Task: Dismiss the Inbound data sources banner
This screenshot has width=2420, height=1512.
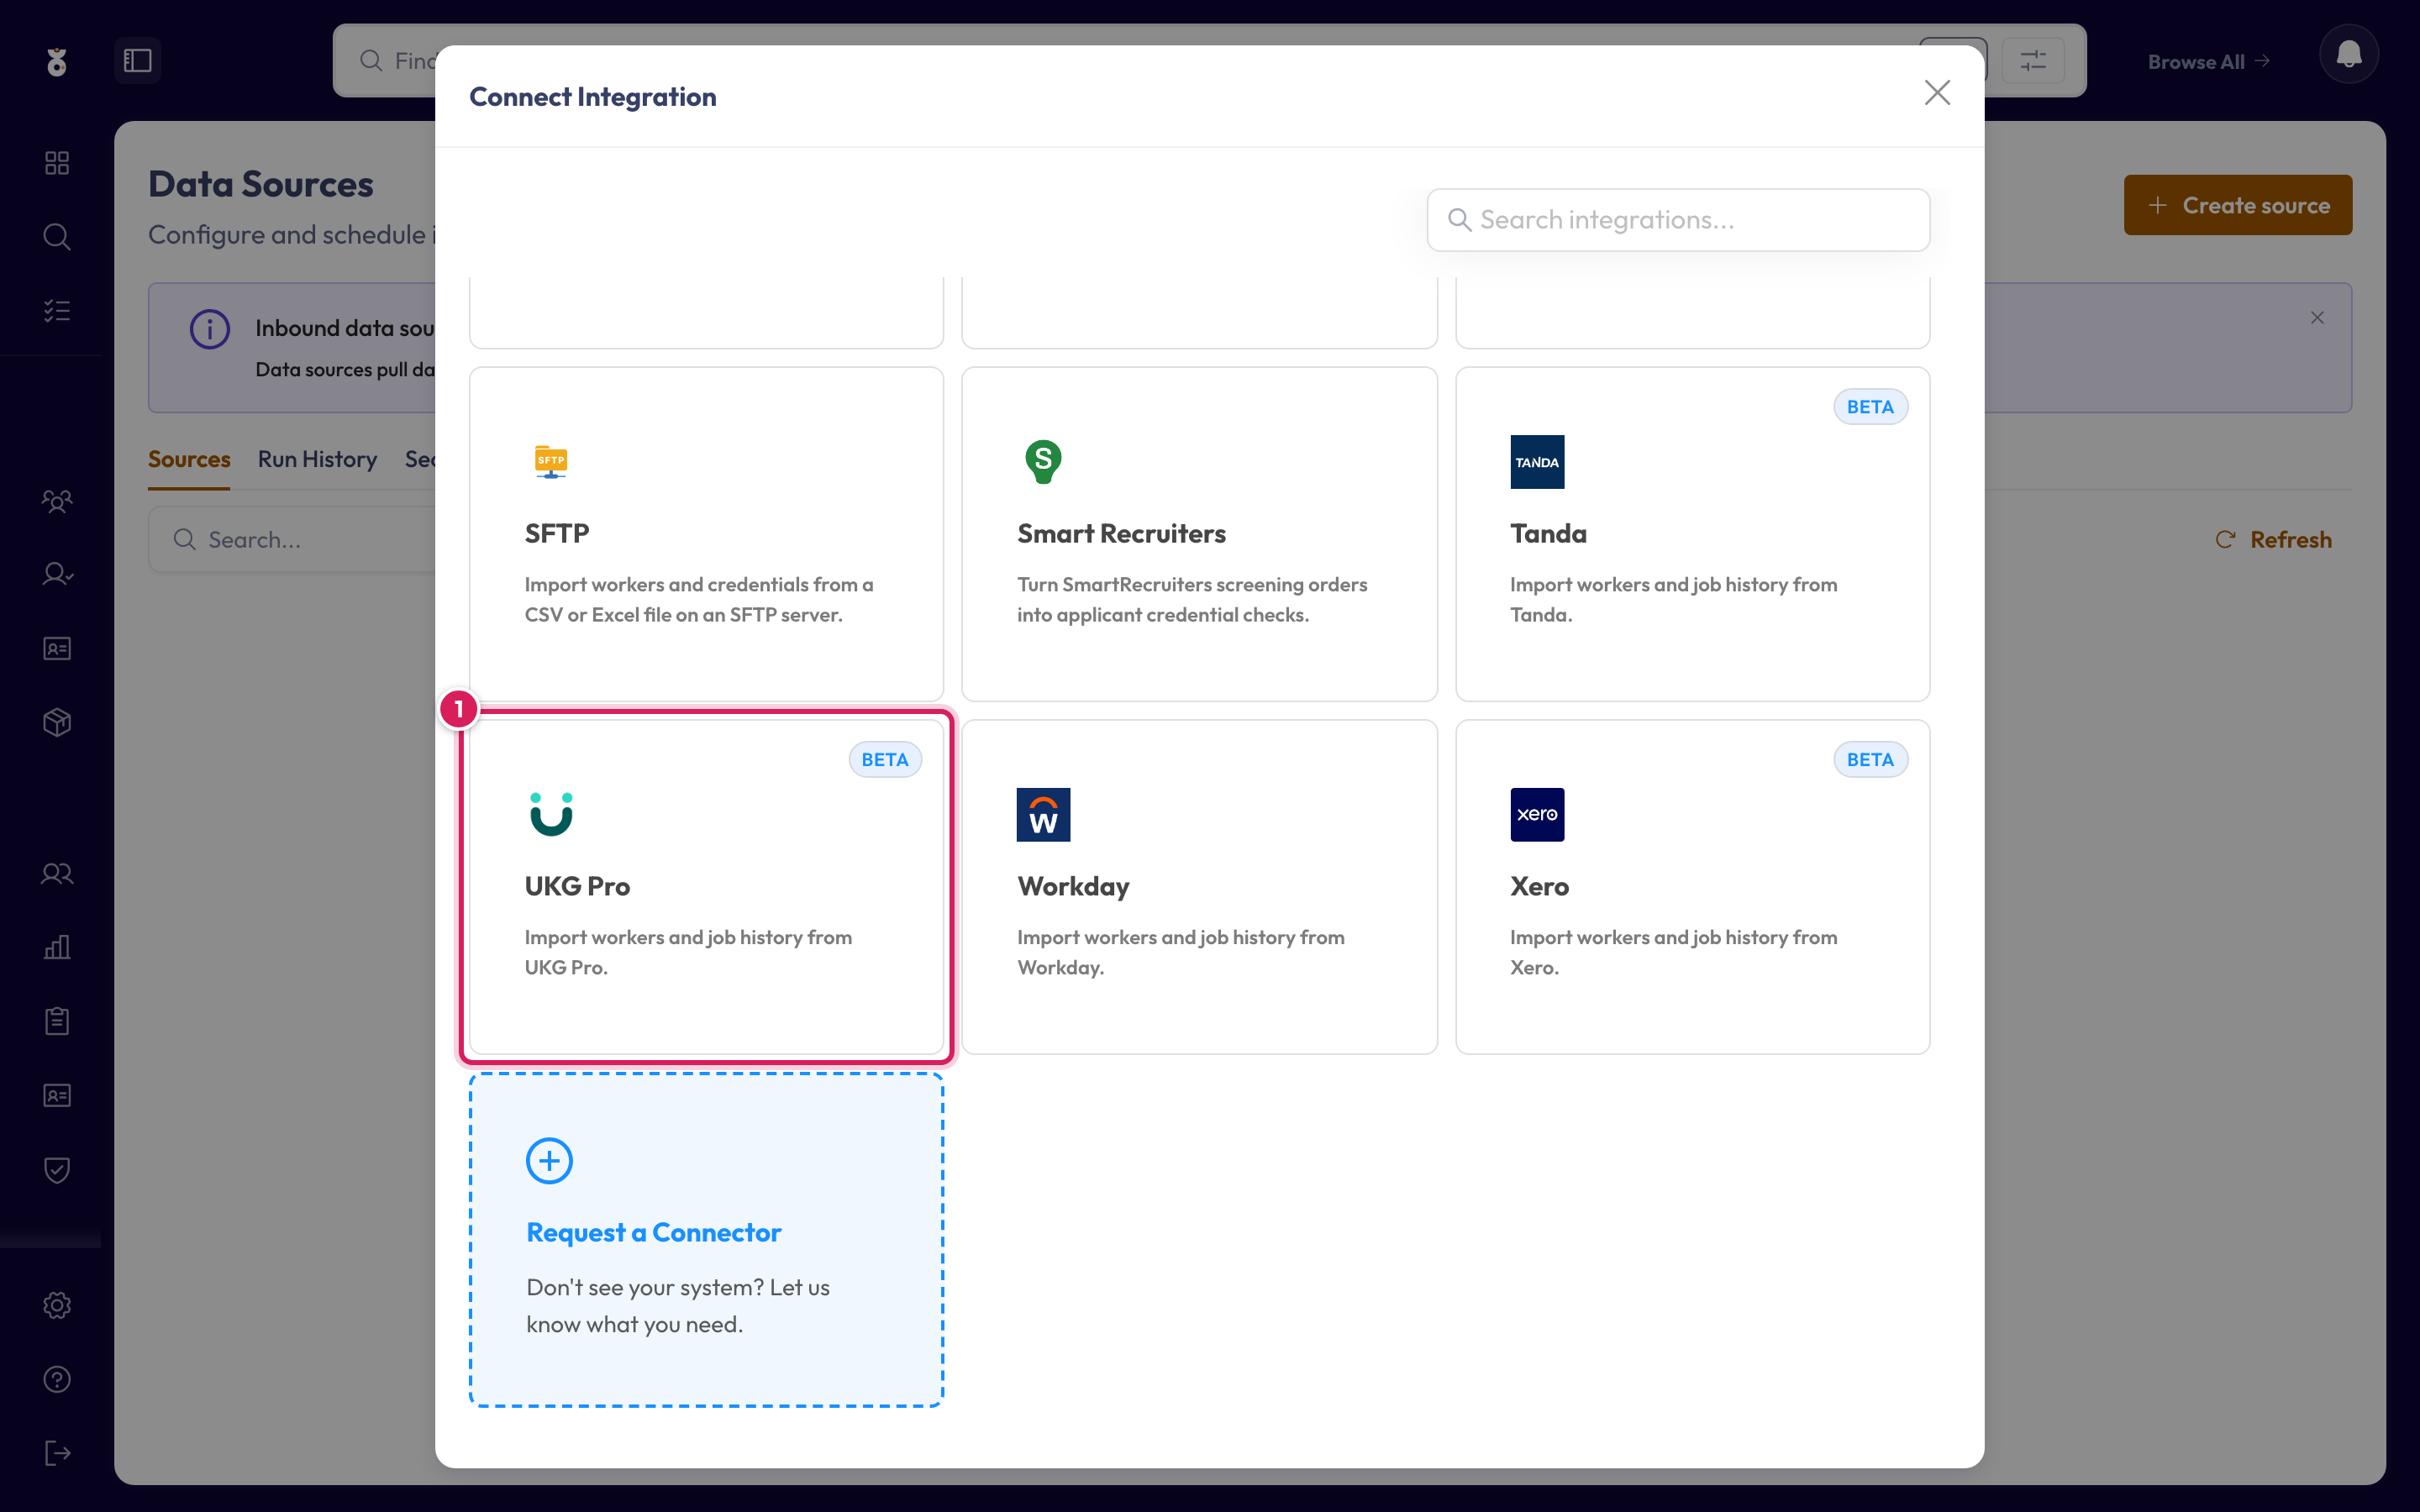Action: tap(2317, 318)
